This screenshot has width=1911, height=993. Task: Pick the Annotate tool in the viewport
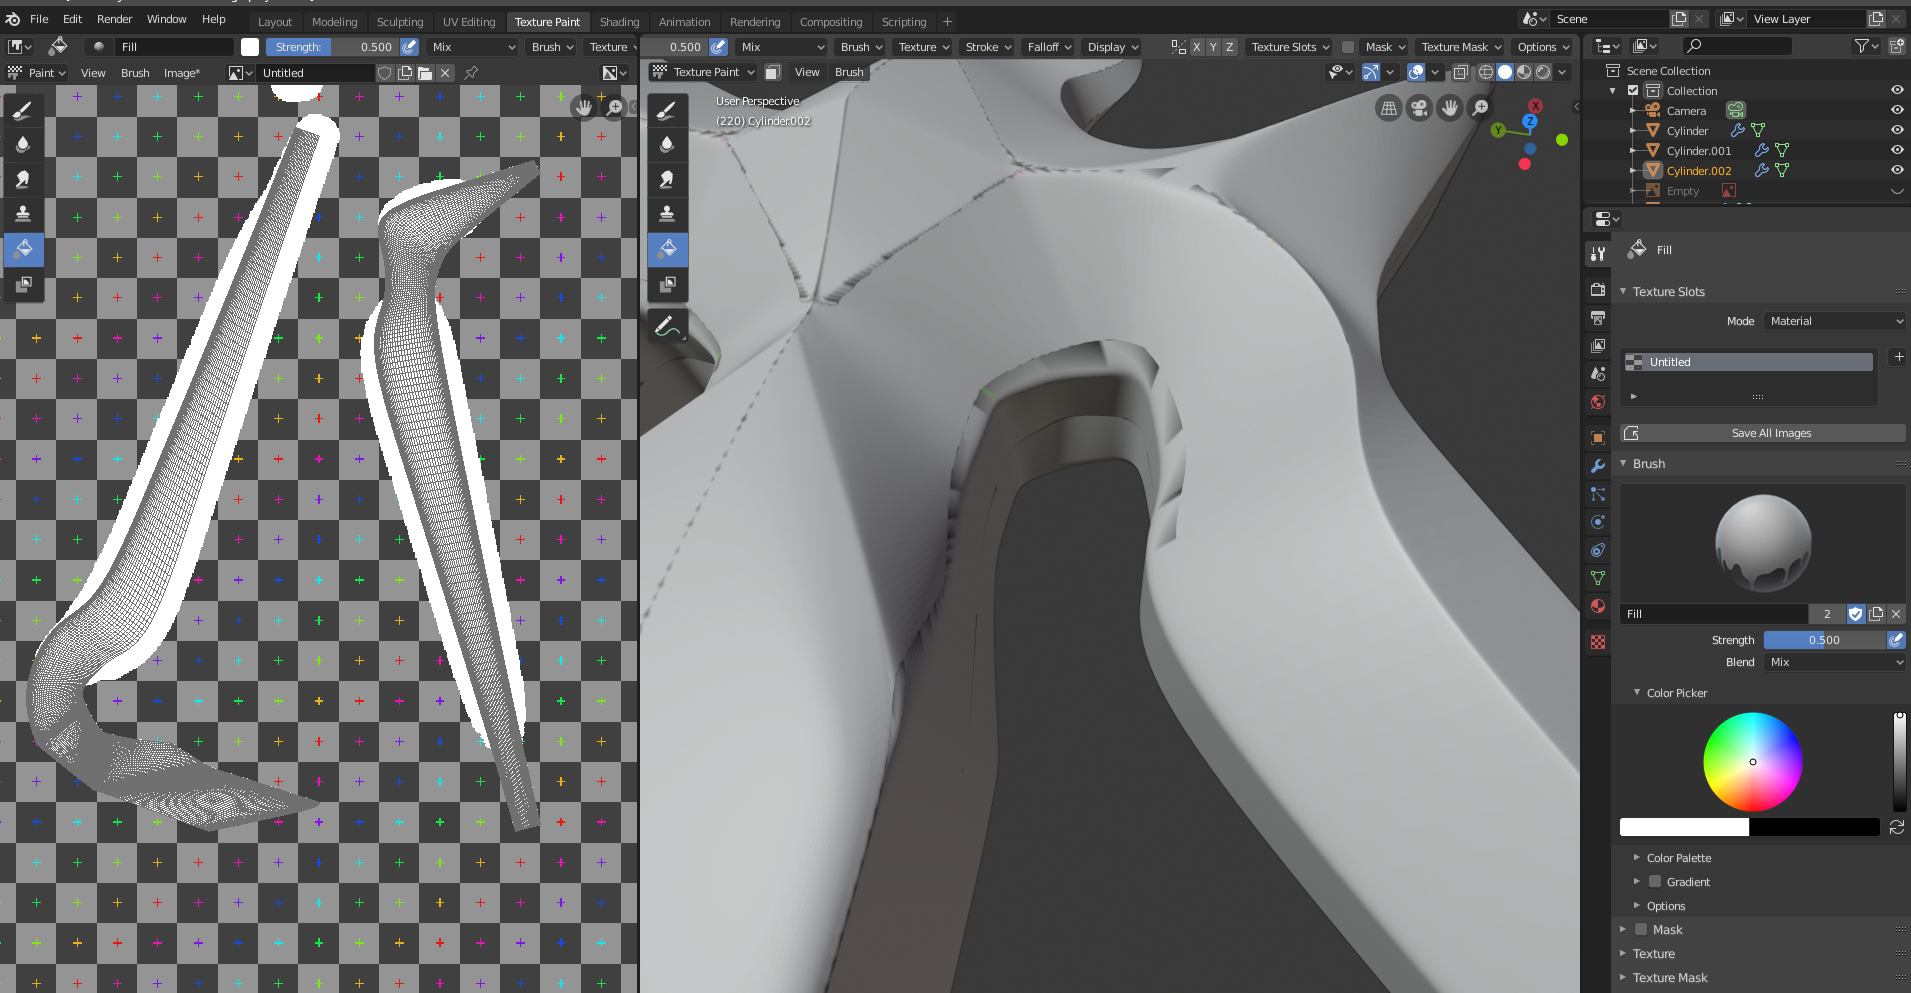(x=667, y=326)
